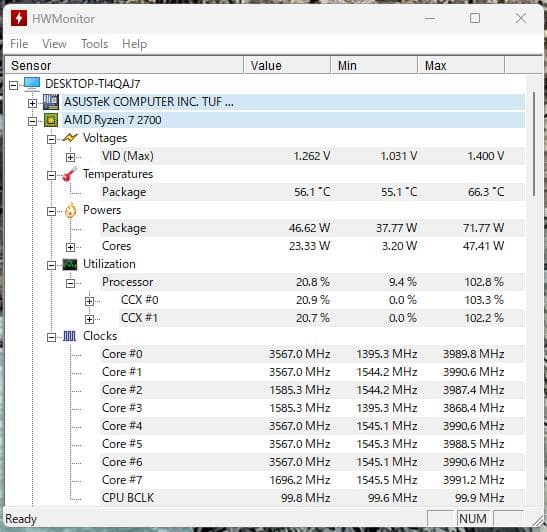Click the 66.3 °C max temperature value
The height and width of the screenshot is (532, 547).
point(486,192)
